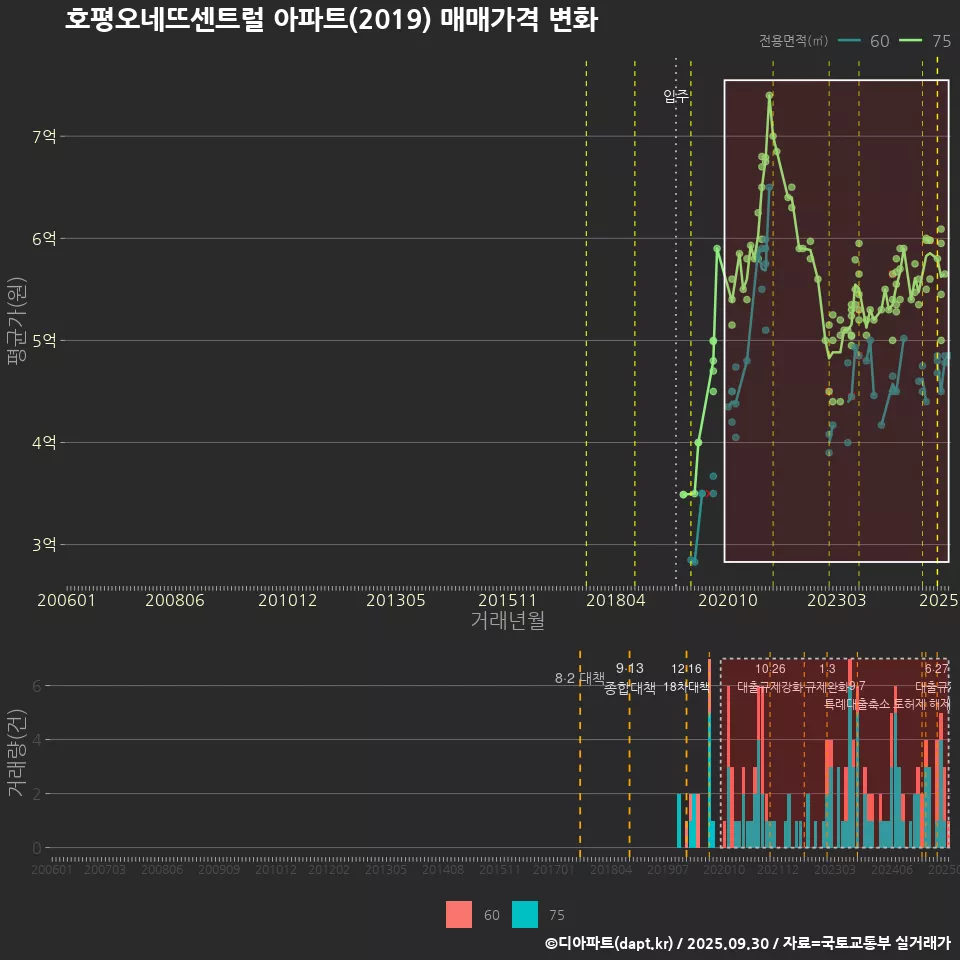The image size is (960, 960).
Task: Click the peak green data point above 7억
Action: click(769, 96)
